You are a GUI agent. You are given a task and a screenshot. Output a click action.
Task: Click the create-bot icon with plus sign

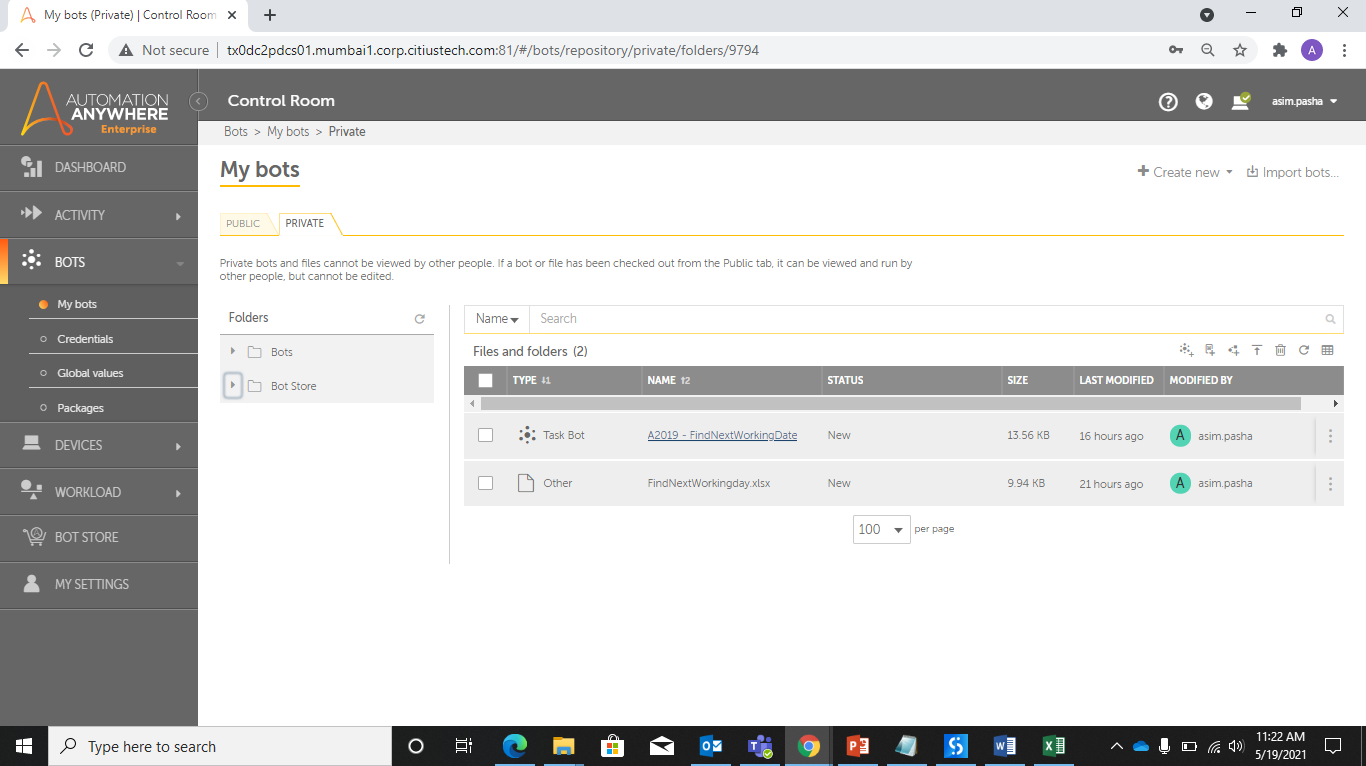point(1186,350)
